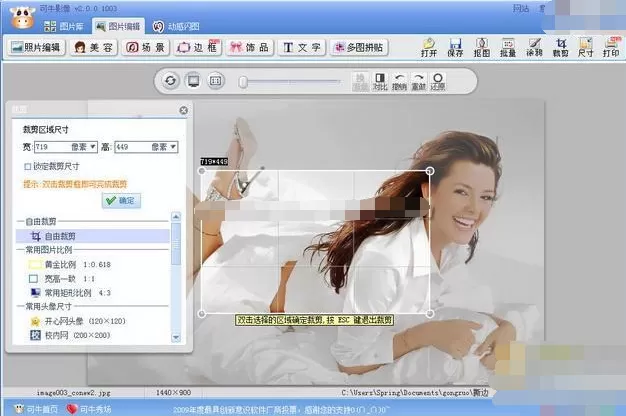Image resolution: width=626 pixels, height=416 pixels.
Task: Click the crop height field showing 449
Action: click(x=133, y=147)
